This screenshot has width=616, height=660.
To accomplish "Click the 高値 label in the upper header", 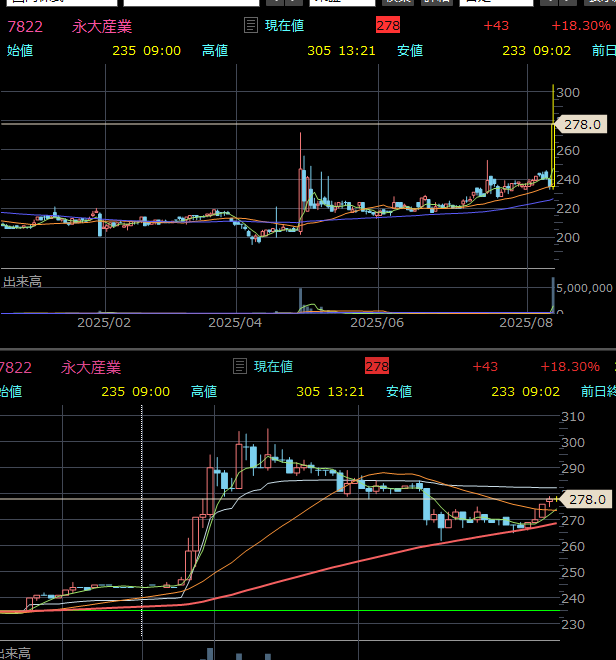I will [215, 51].
